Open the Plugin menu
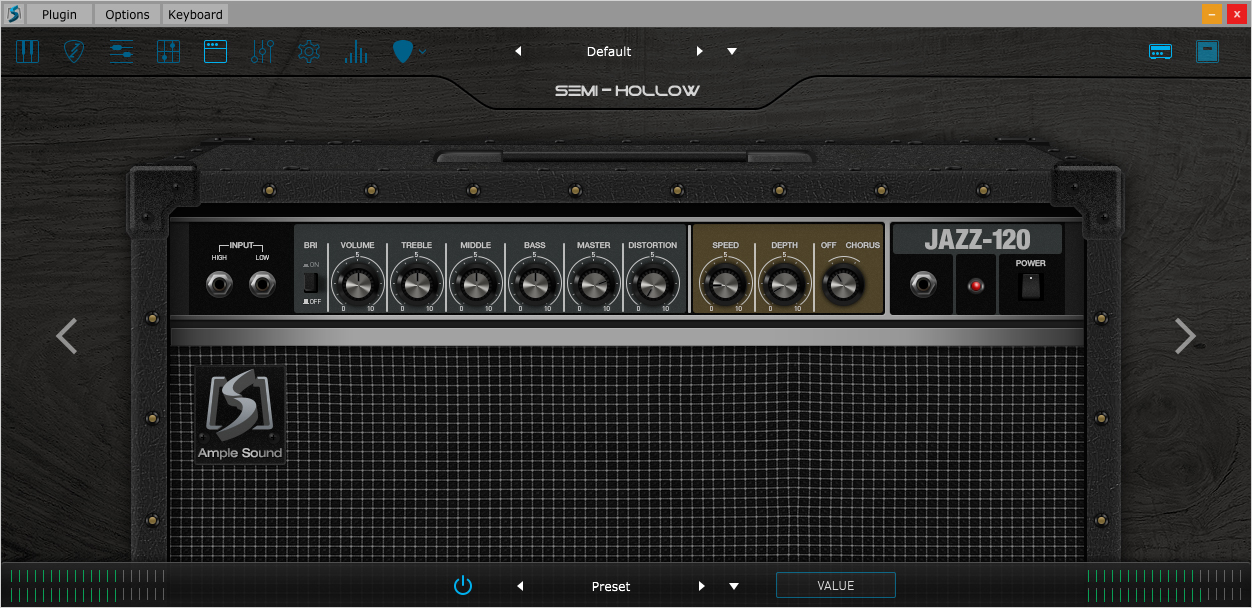 point(59,14)
